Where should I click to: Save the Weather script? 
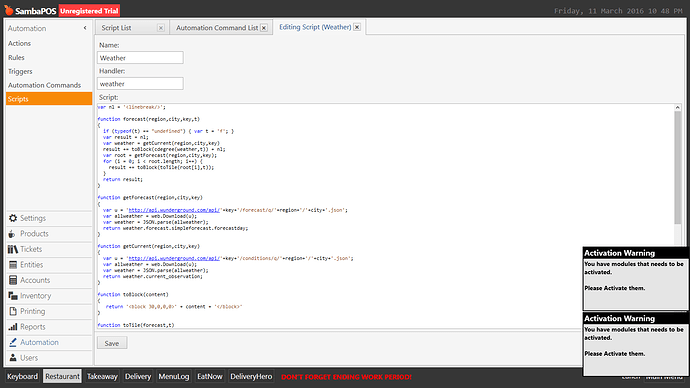point(112,343)
